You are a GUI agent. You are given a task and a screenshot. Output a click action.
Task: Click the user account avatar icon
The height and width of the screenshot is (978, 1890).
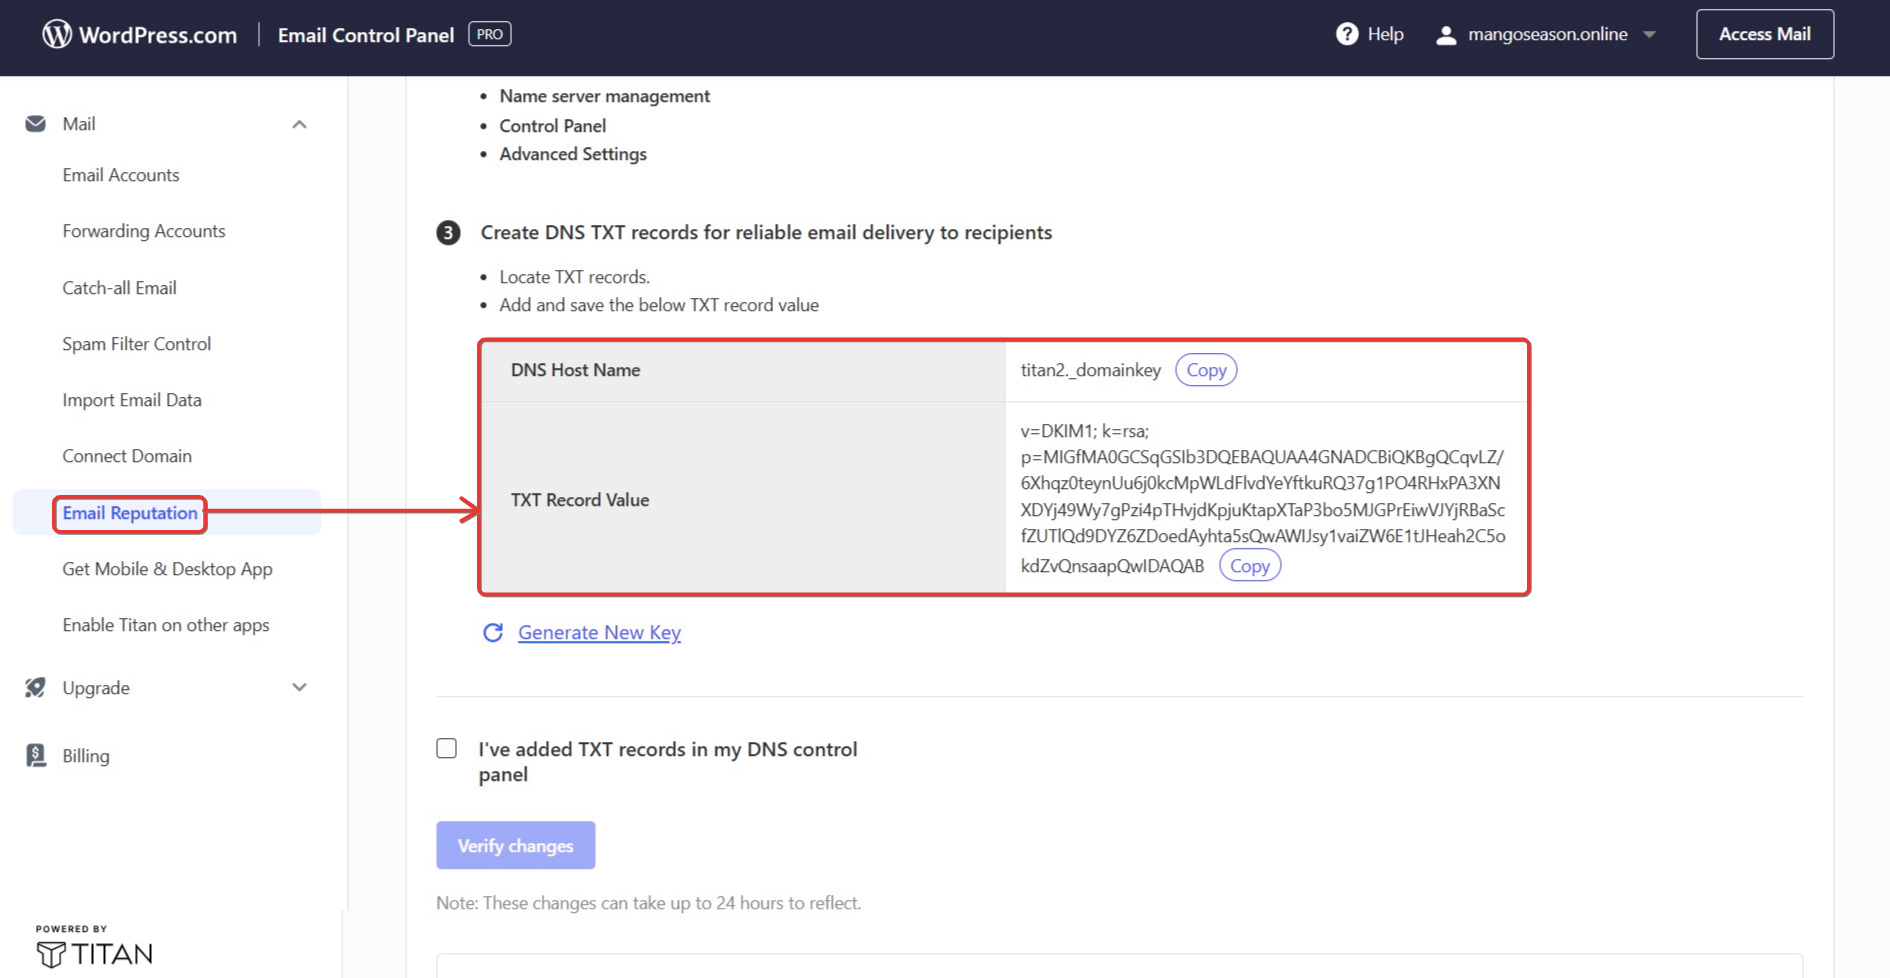pyautogui.click(x=1445, y=35)
